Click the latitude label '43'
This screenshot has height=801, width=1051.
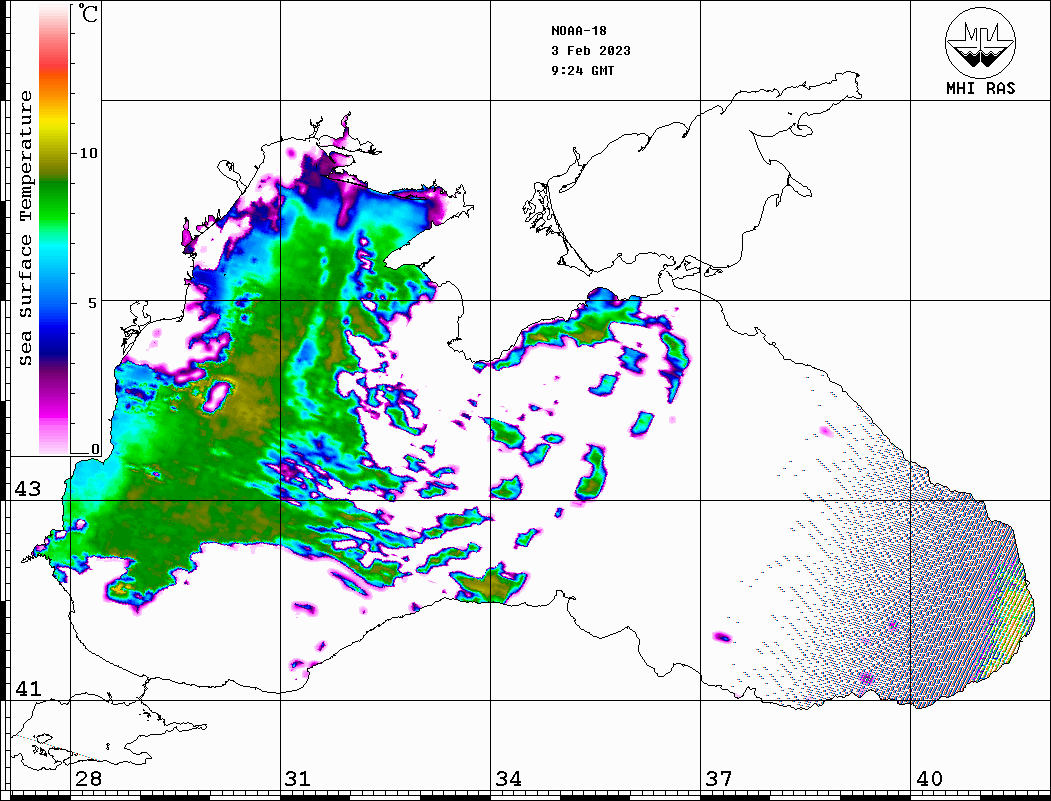coord(28,489)
